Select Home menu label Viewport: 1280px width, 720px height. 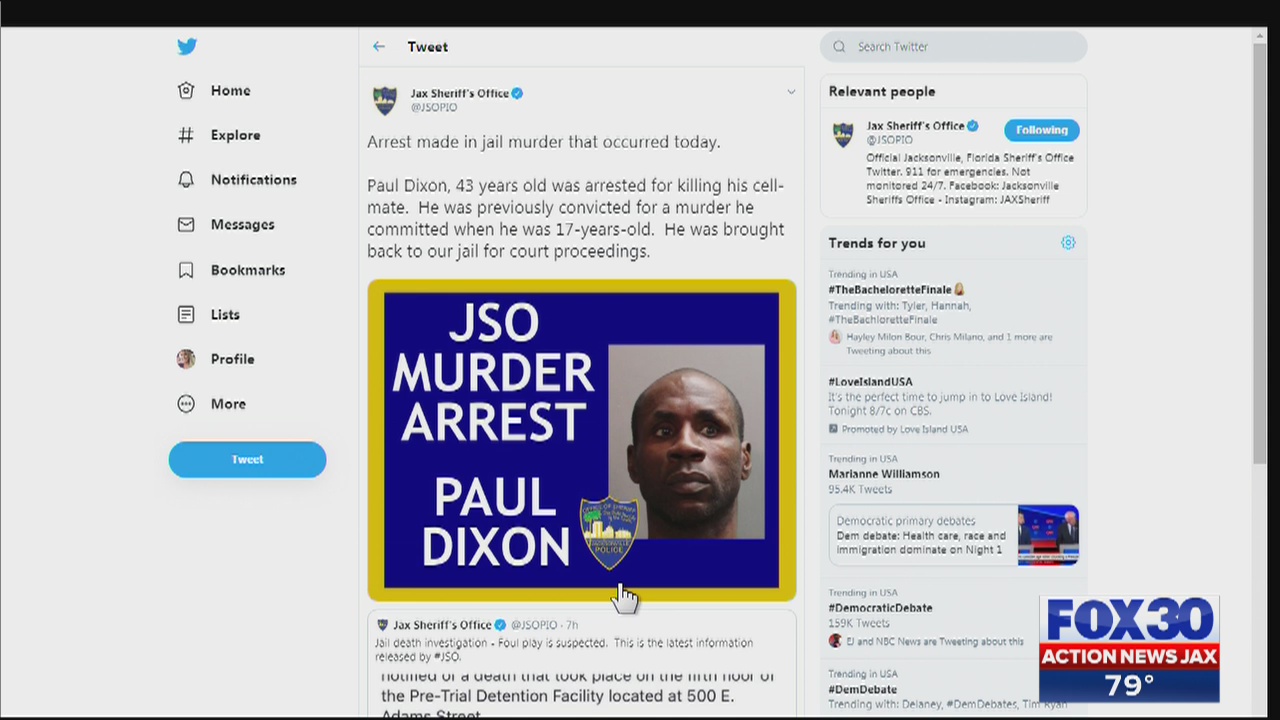click(231, 90)
